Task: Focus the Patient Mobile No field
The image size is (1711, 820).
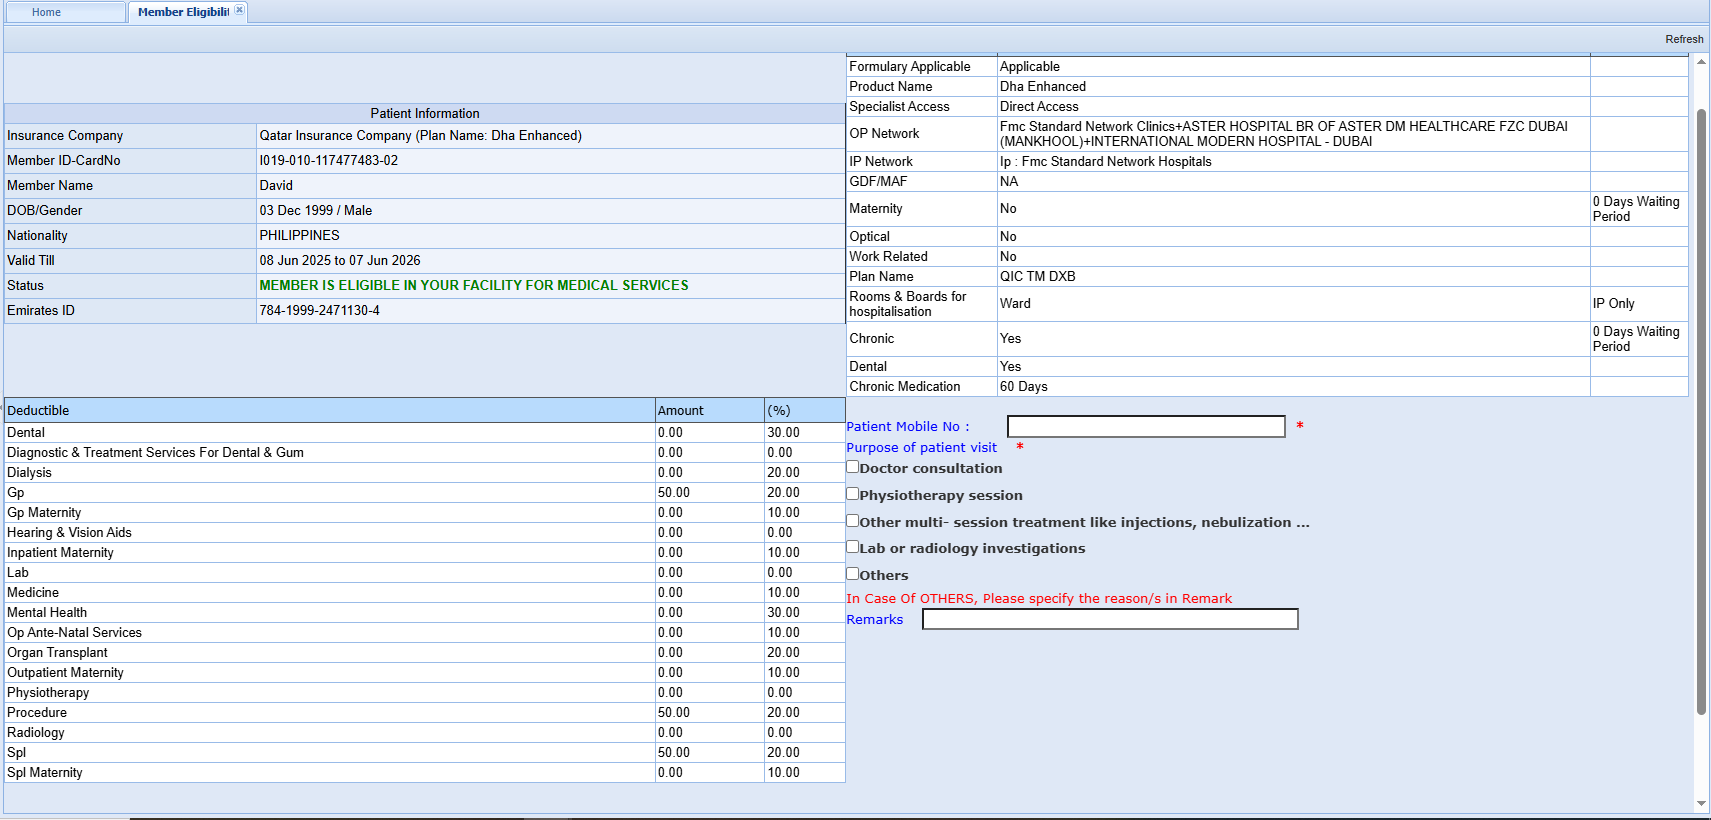Action: (1145, 427)
